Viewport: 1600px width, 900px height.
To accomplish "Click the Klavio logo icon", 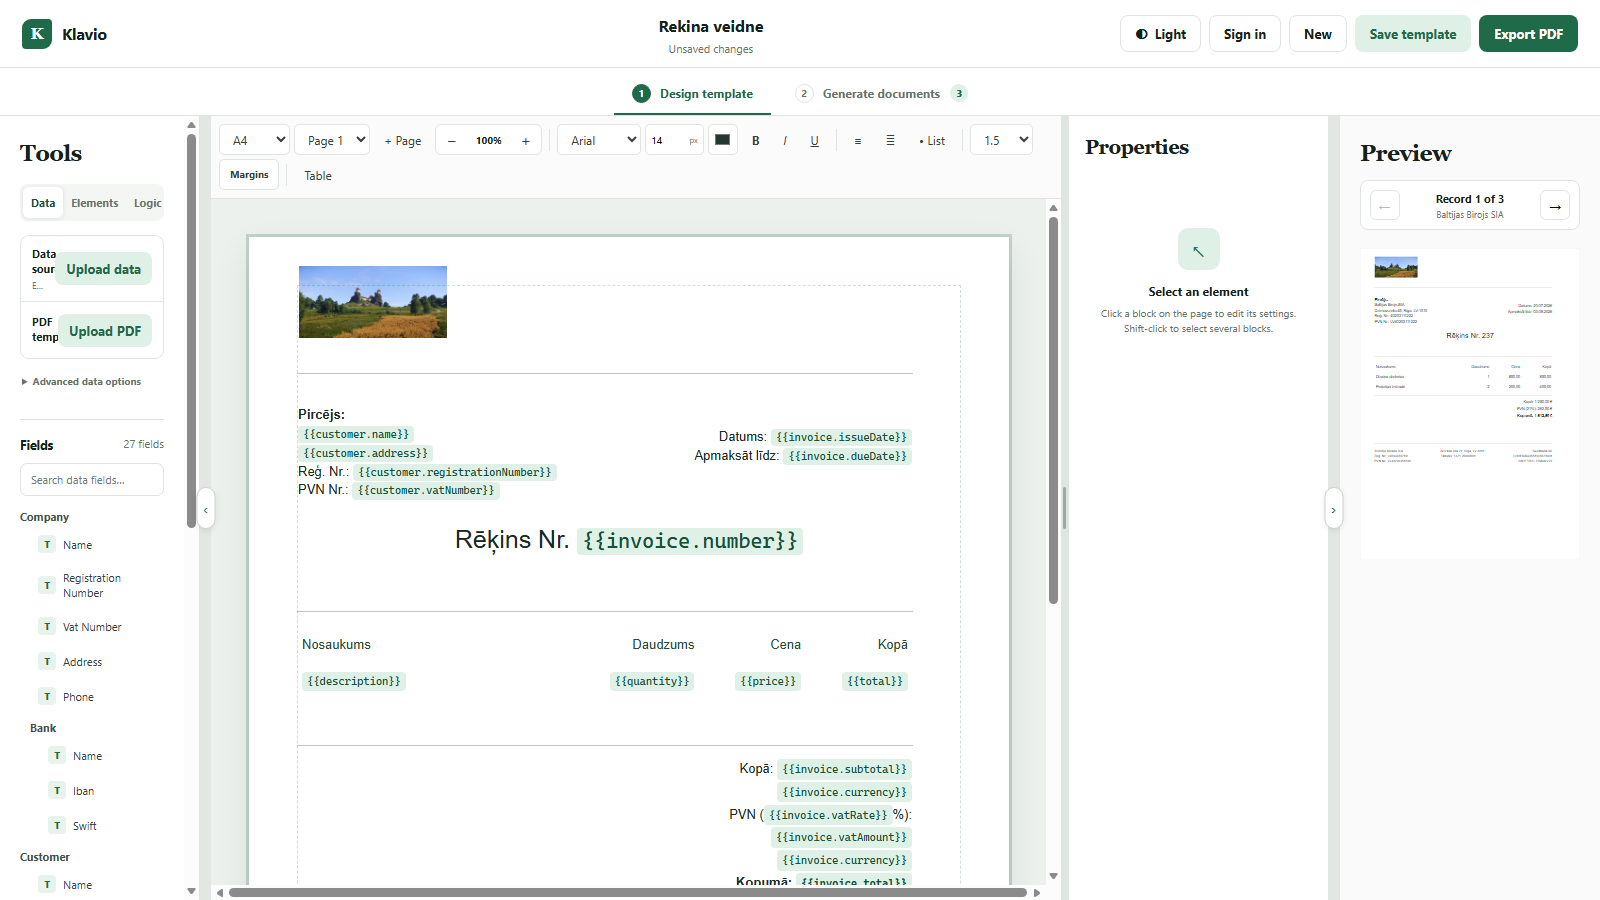I will [x=37, y=34].
